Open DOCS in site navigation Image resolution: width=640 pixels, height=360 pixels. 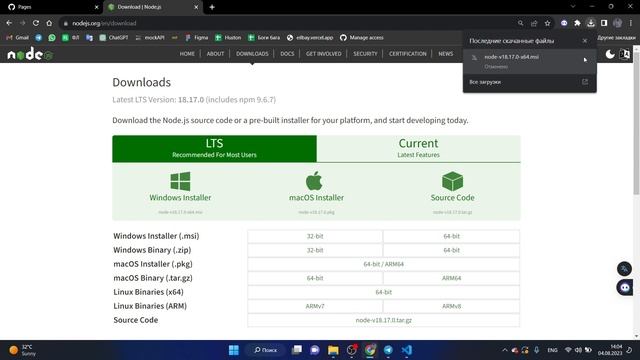287,53
